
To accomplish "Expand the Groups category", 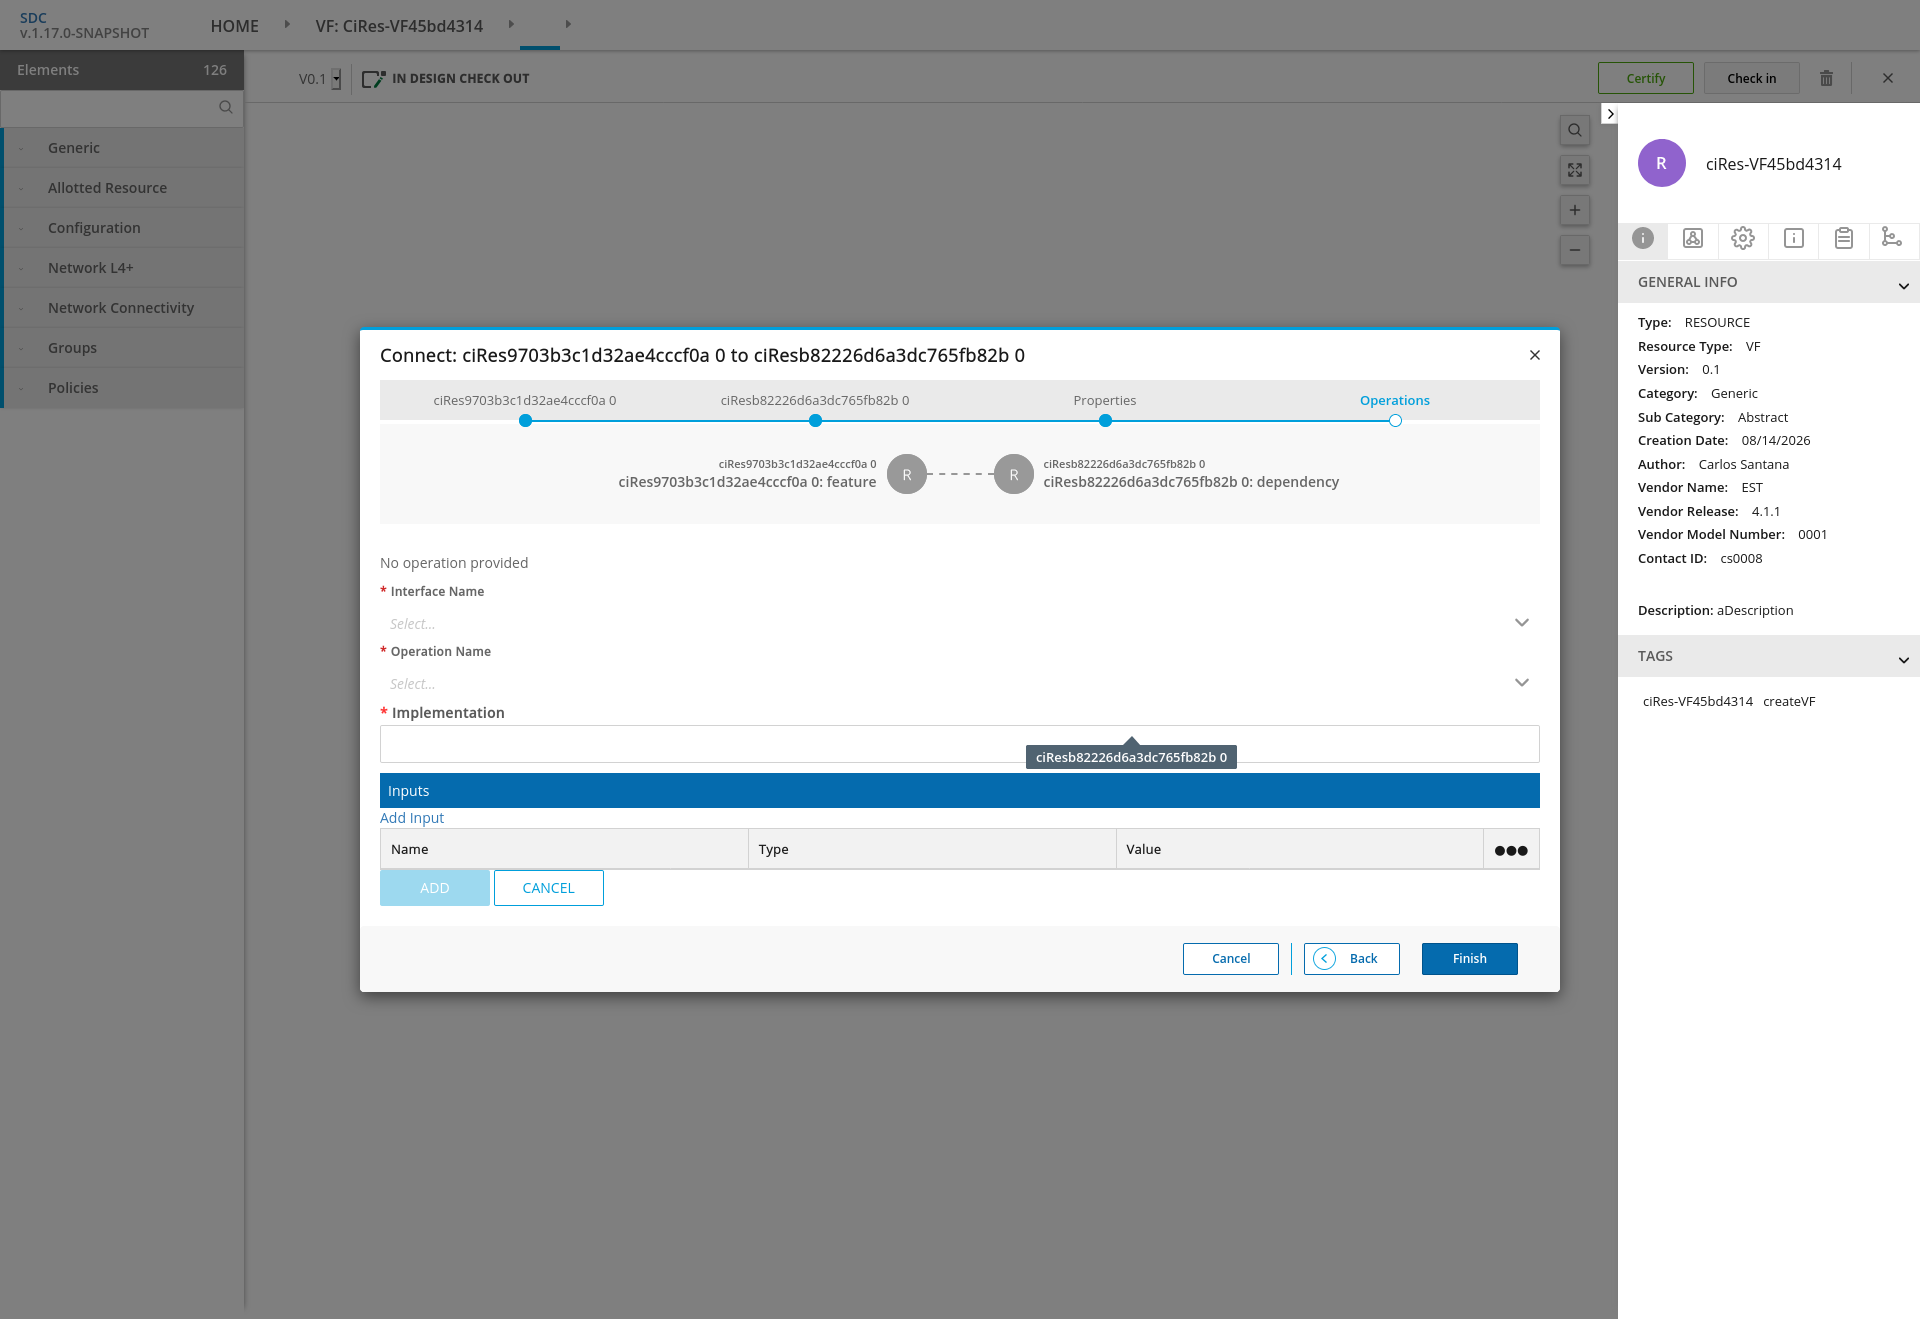I will coord(124,348).
